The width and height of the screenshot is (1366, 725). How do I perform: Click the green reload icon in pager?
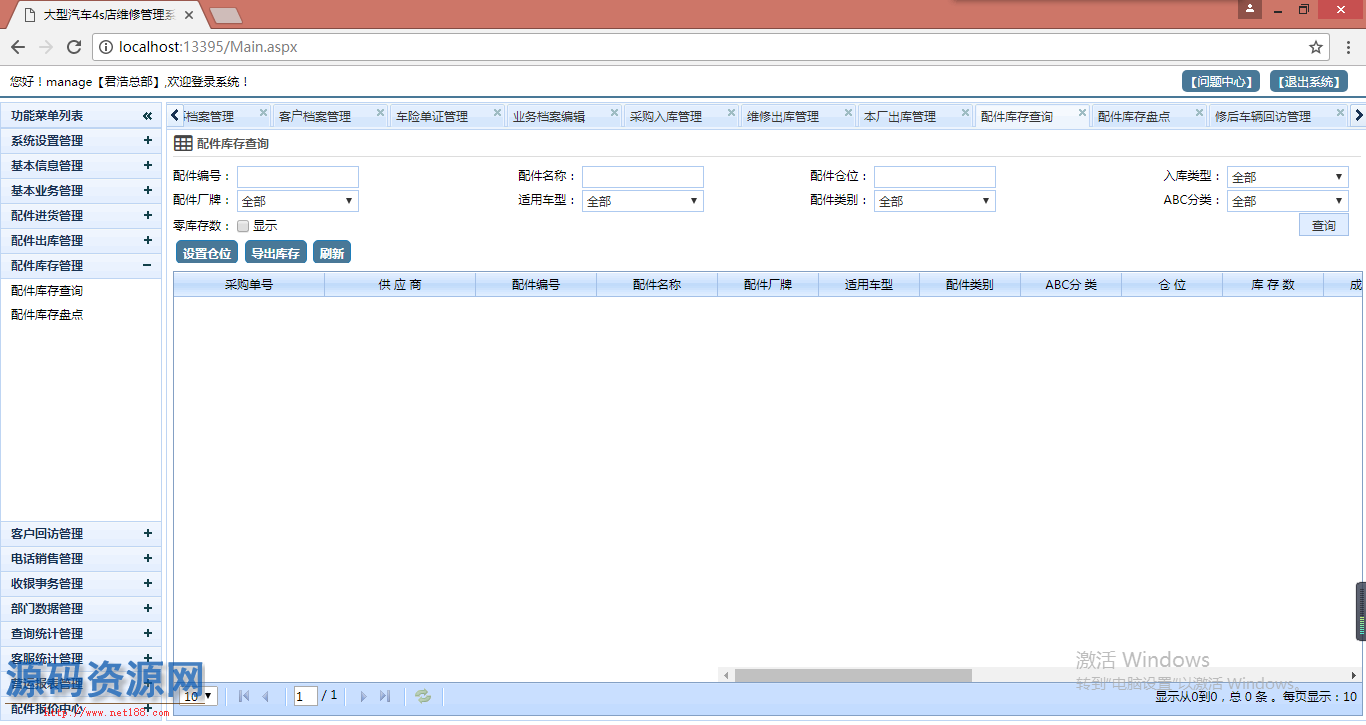(423, 696)
